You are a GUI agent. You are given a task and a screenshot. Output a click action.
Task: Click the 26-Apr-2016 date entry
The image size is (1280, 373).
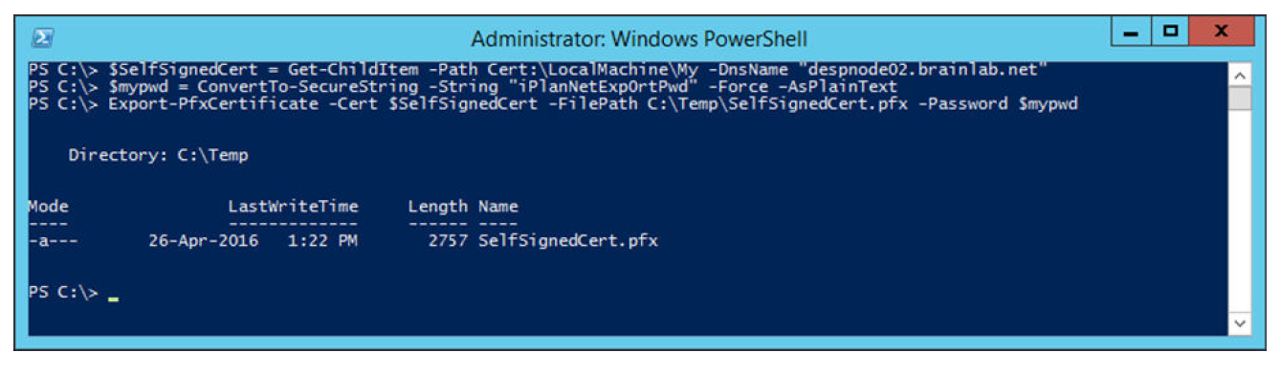203,241
